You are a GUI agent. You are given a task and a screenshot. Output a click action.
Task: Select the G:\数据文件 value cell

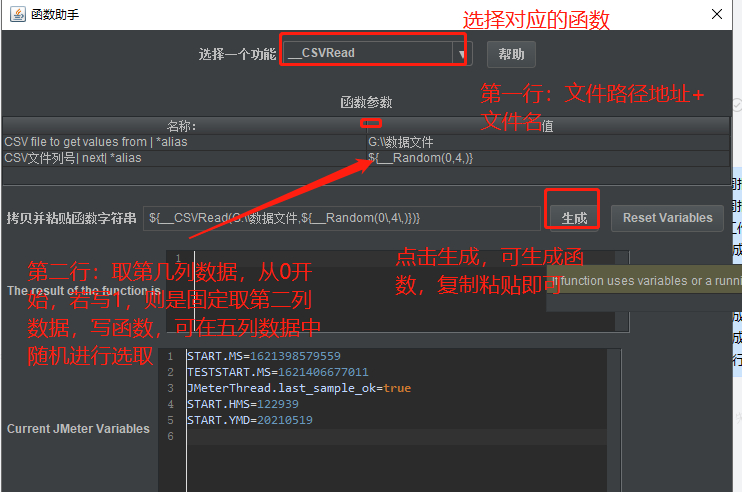[548, 142]
